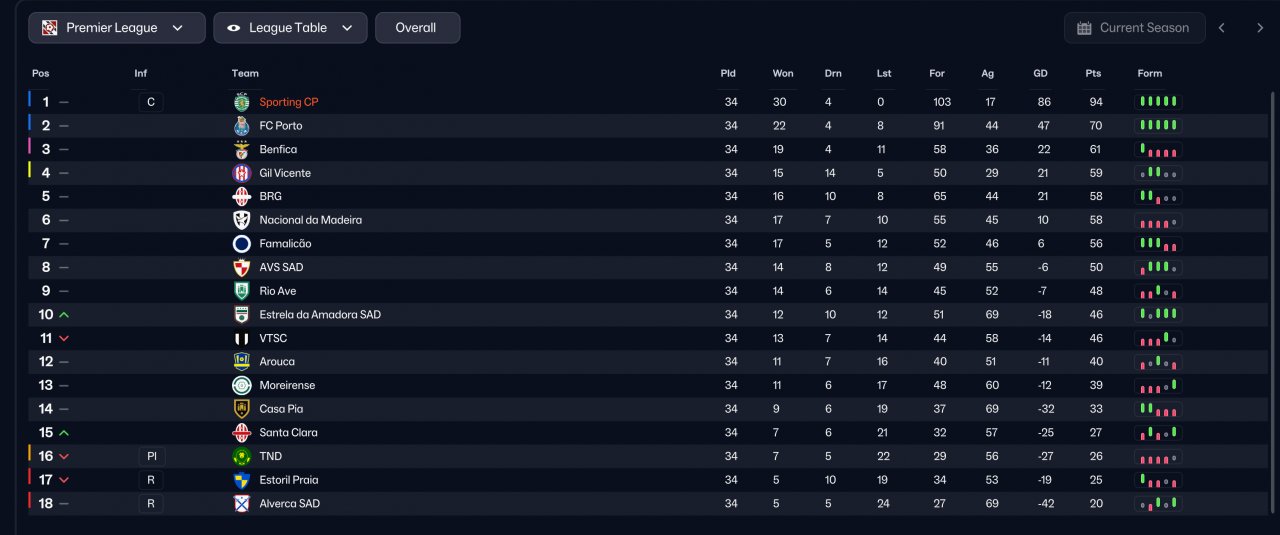Go to next season with right chevron

click(1259, 28)
